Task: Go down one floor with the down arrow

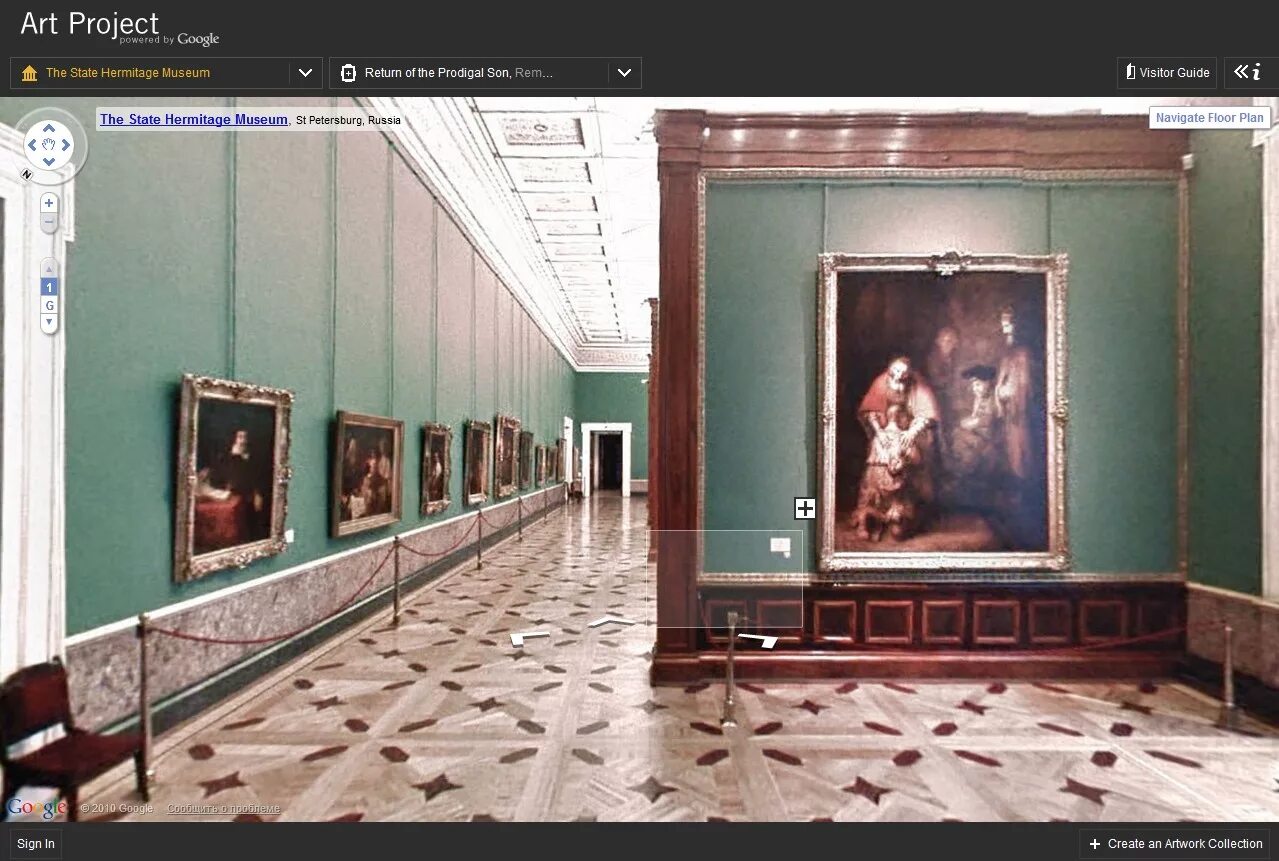Action: tap(49, 322)
